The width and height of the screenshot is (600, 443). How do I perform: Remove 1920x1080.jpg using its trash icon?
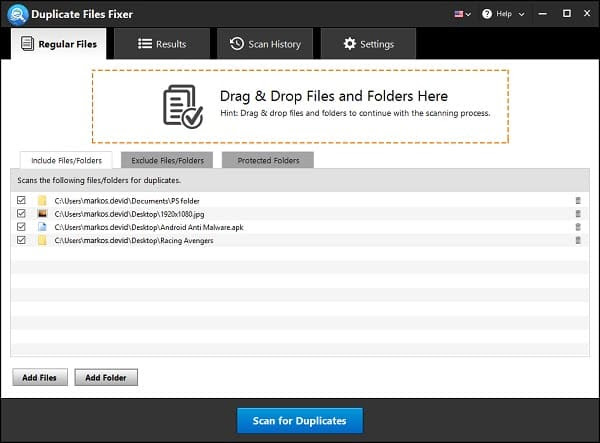(578, 213)
